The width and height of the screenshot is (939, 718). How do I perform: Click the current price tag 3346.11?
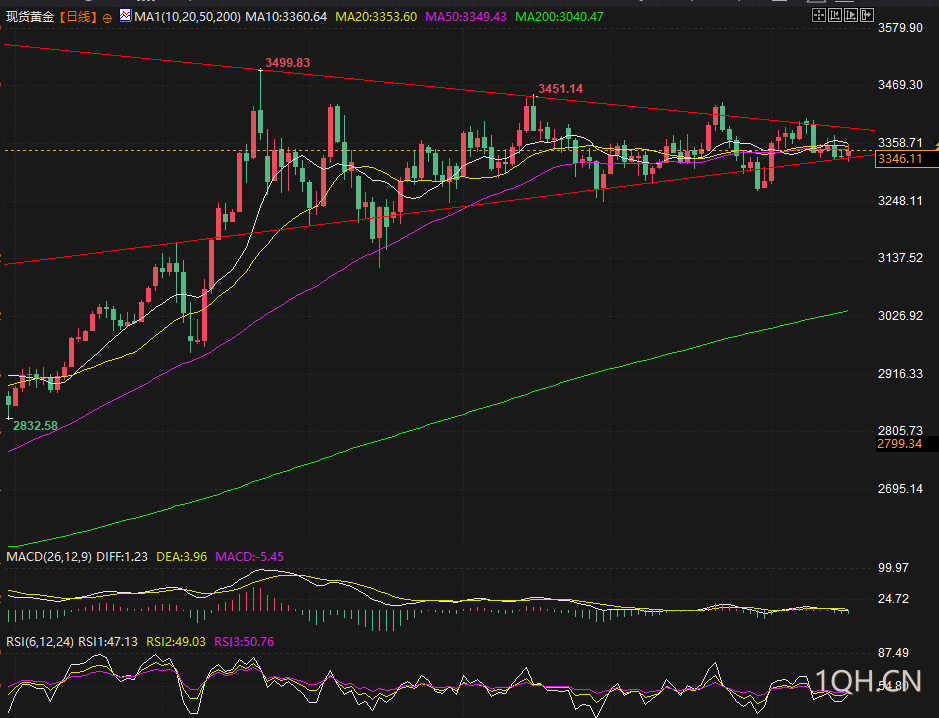tap(899, 159)
